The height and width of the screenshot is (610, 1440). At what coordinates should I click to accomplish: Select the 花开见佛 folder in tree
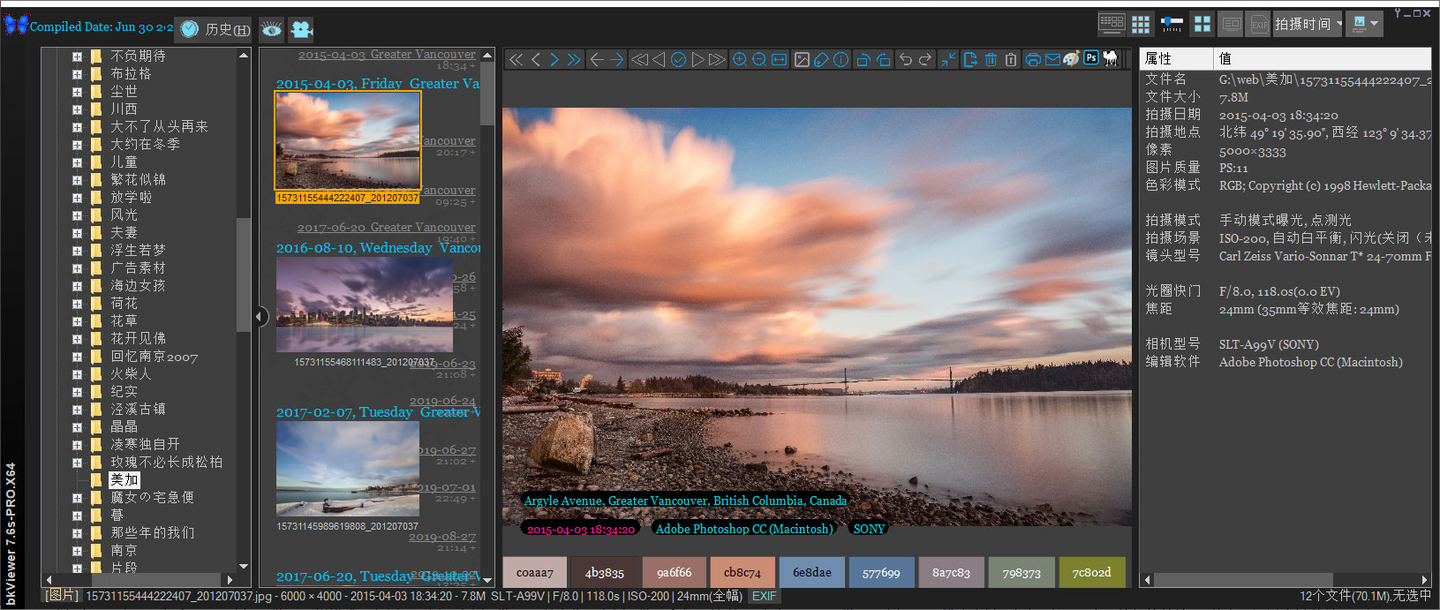pyautogui.click(x=138, y=339)
